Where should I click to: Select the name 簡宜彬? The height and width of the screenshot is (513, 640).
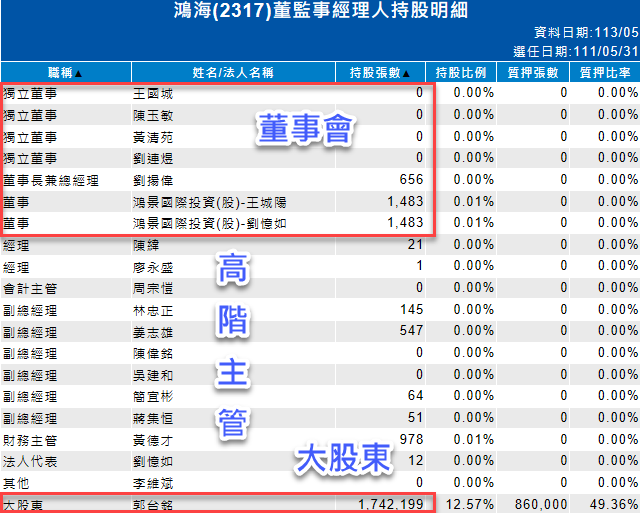tap(153, 397)
